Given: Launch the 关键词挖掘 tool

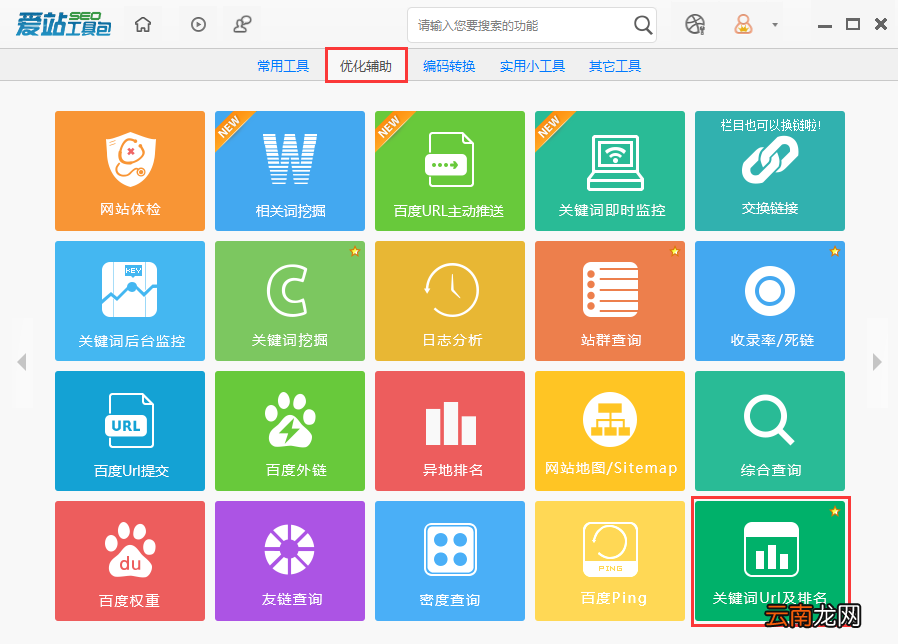Looking at the screenshot, I should [x=290, y=301].
